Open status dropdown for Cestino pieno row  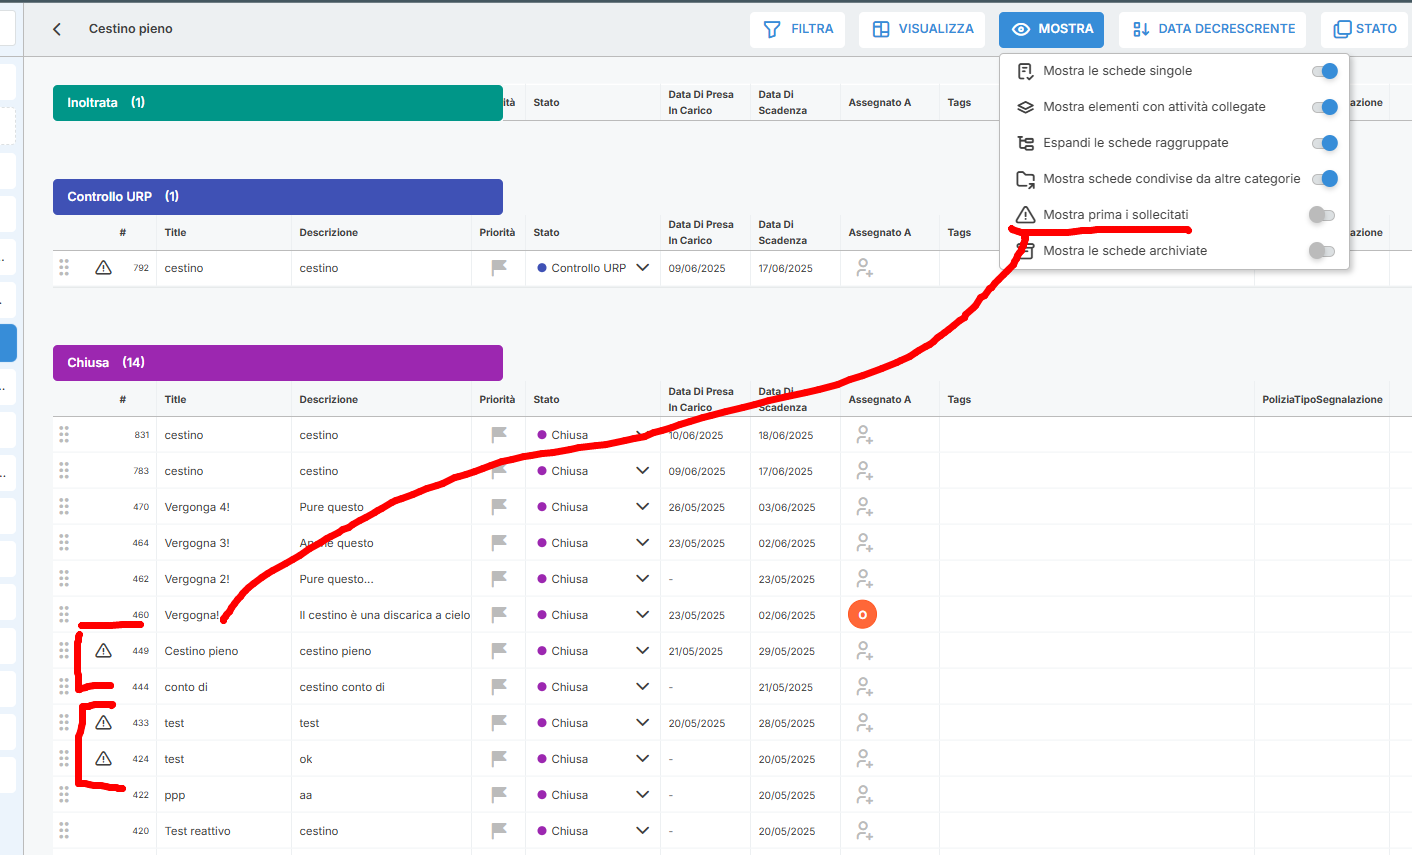tap(642, 651)
